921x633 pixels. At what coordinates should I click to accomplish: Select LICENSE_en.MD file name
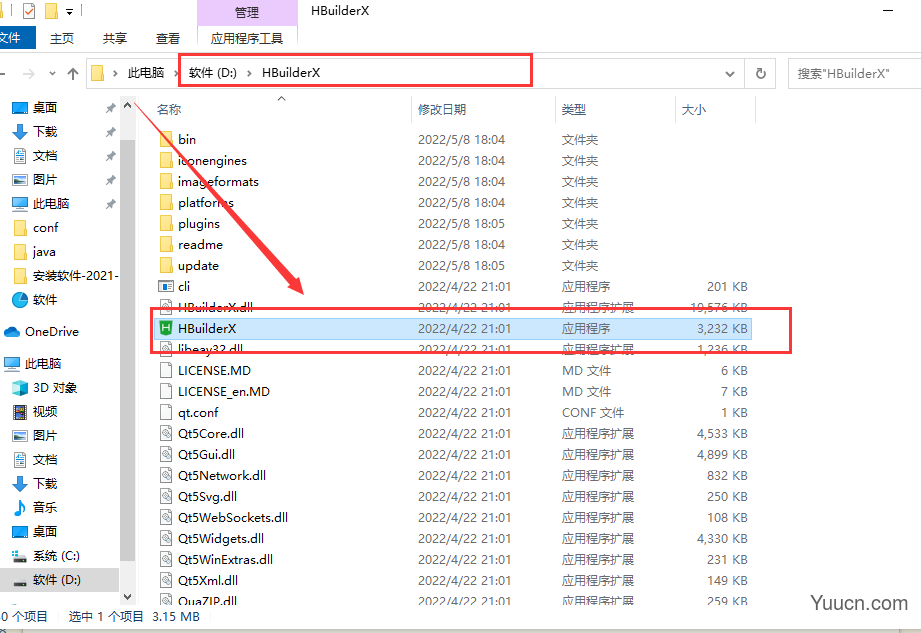coord(224,392)
